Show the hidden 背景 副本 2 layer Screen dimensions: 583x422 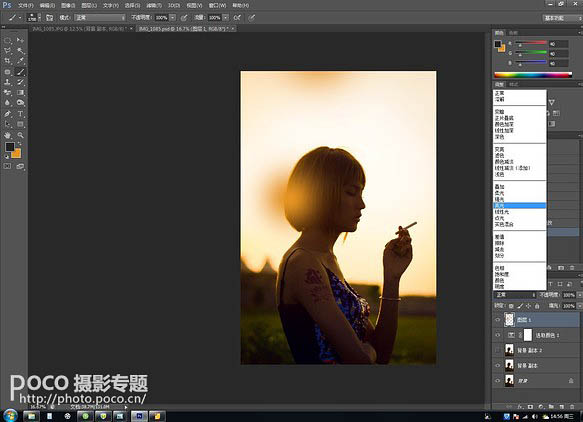497,350
